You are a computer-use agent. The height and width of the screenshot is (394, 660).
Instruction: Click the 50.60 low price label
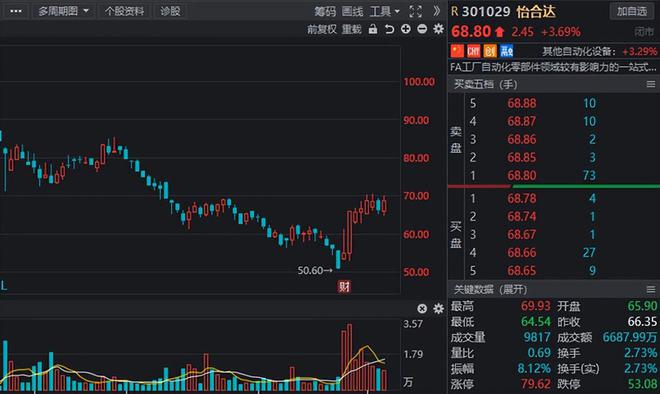(x=314, y=270)
